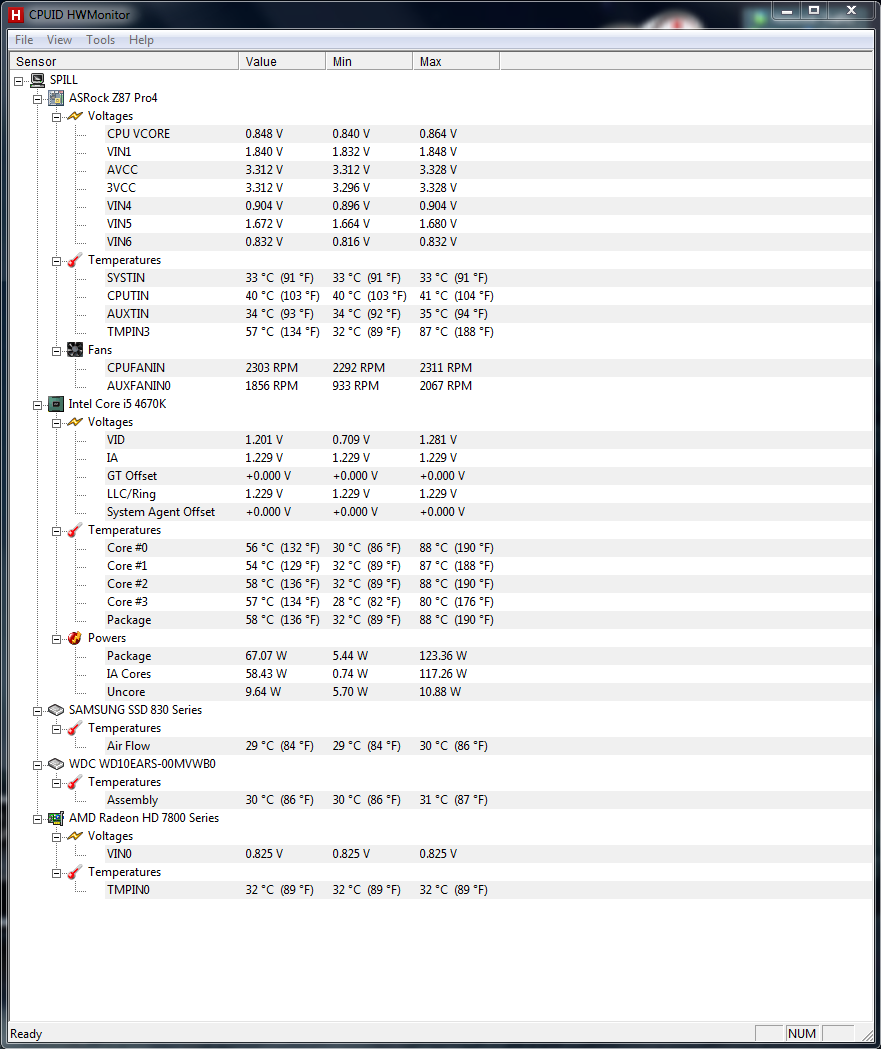This screenshot has height=1049, width=881.
Task: Click the Voltages icon under AMD Radeon
Action: (x=75, y=836)
